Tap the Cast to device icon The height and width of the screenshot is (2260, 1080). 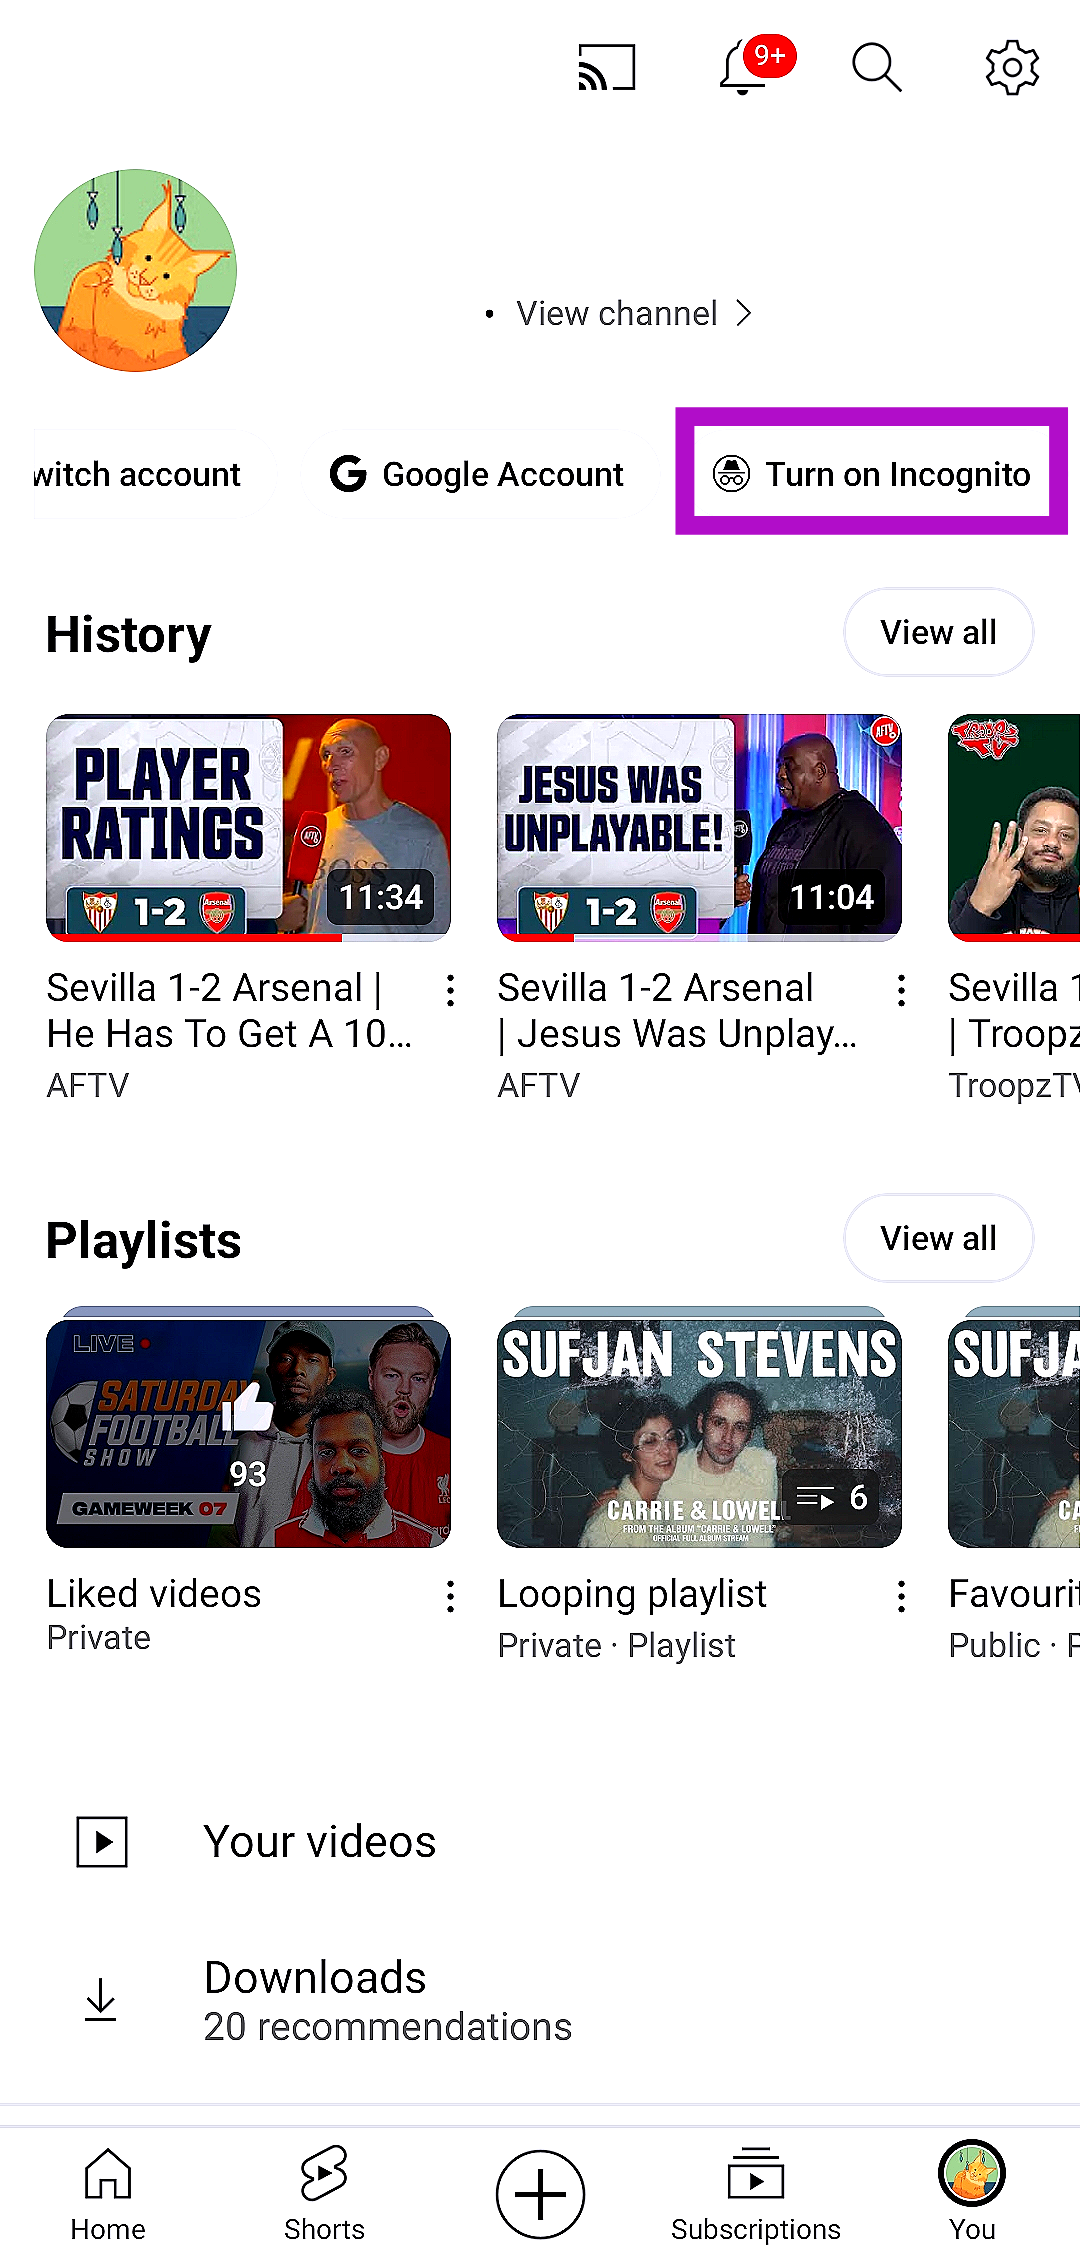(607, 68)
